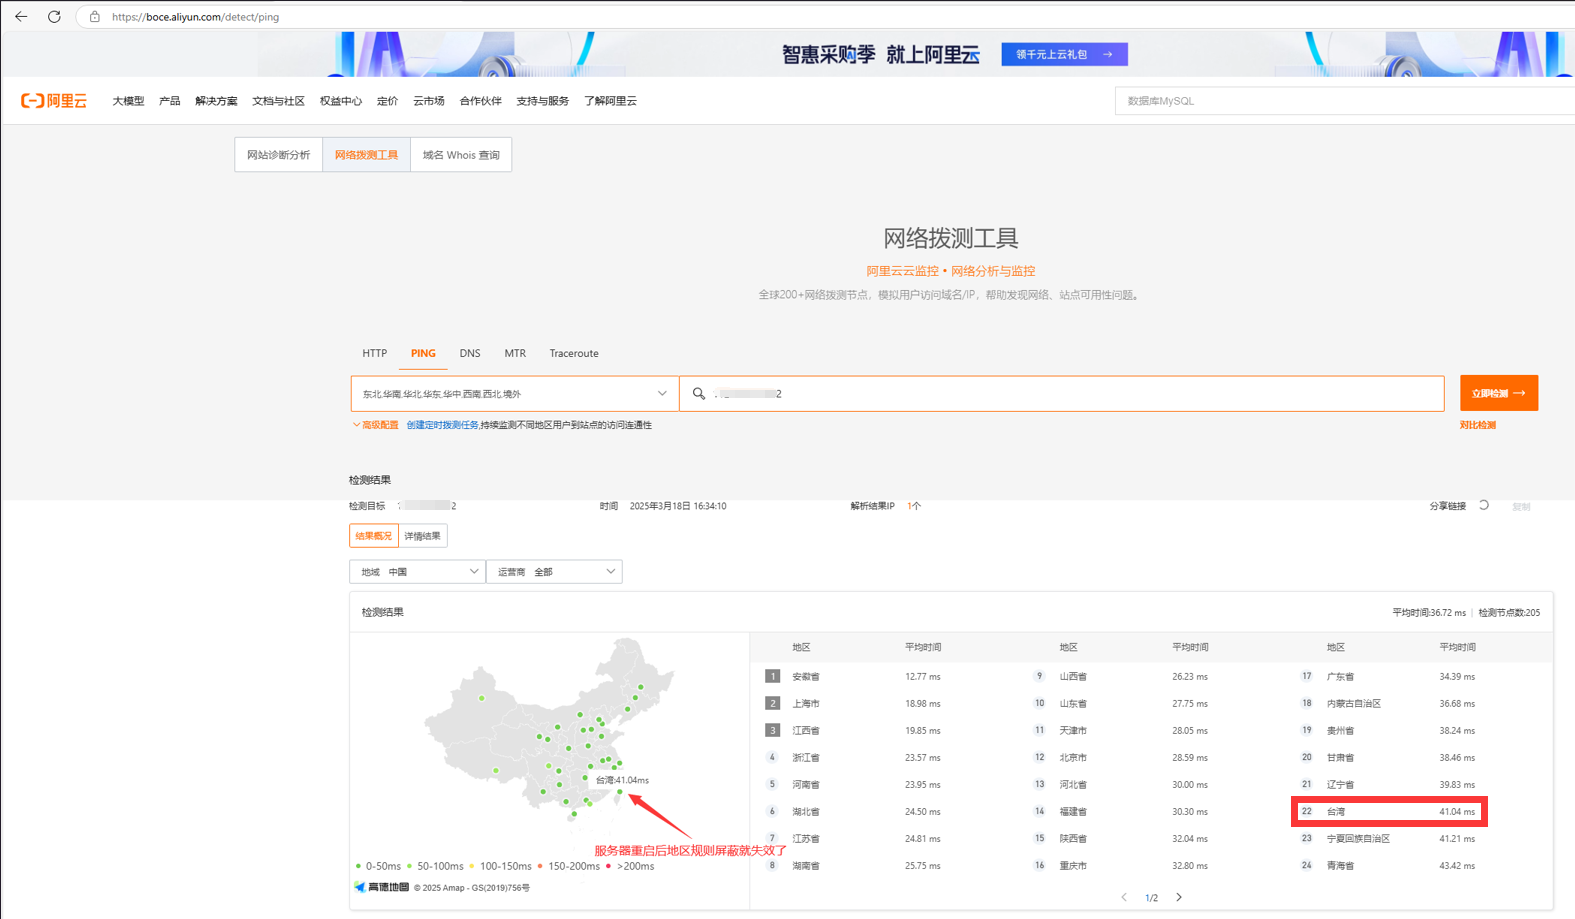The width and height of the screenshot is (1575, 919).
Task: Open the 云市场 menu
Action: pos(429,101)
